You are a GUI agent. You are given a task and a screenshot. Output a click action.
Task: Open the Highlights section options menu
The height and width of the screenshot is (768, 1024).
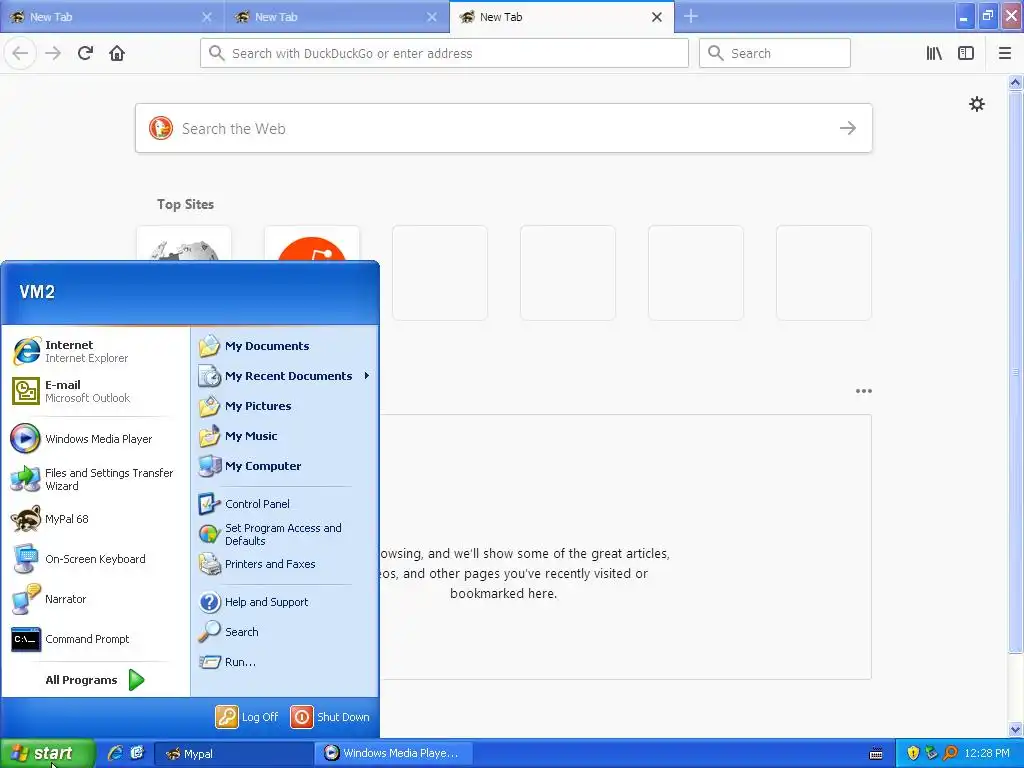(x=863, y=391)
